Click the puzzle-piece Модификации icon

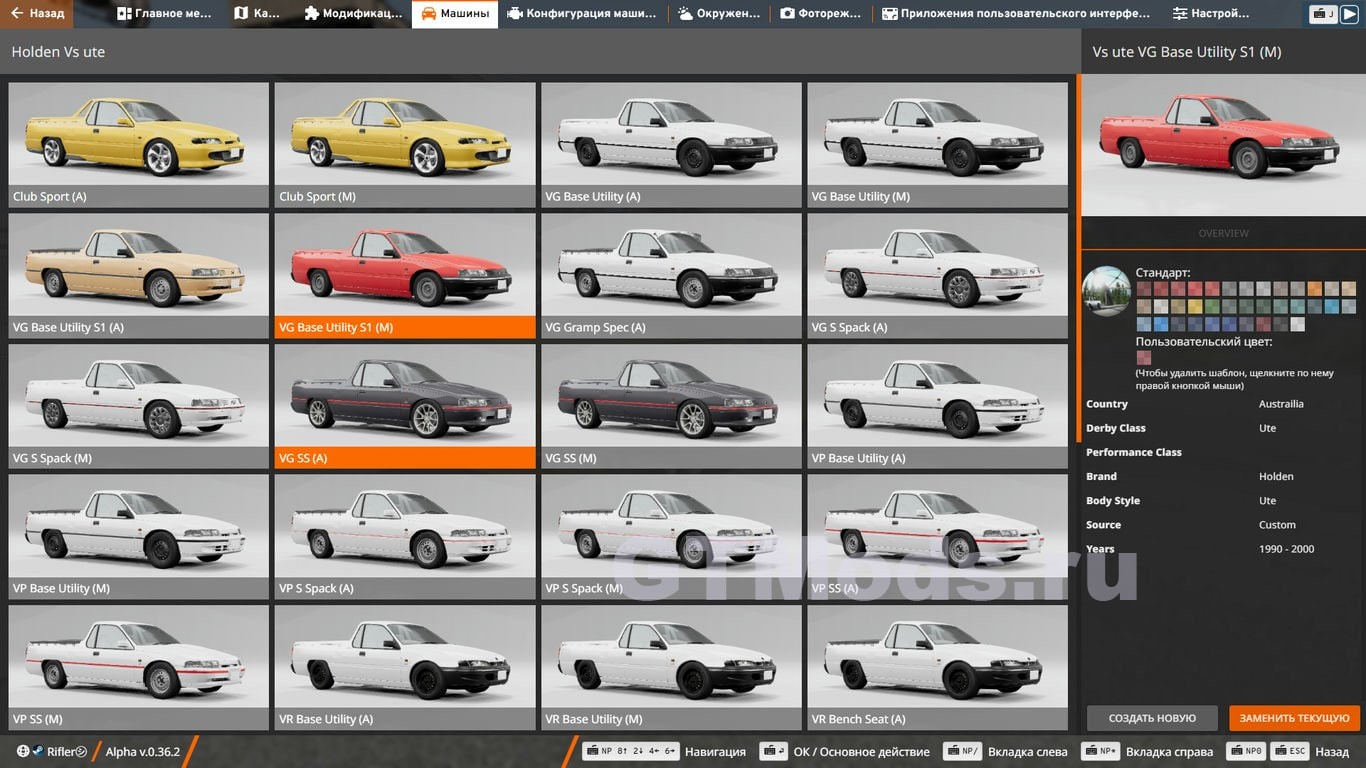[312, 14]
